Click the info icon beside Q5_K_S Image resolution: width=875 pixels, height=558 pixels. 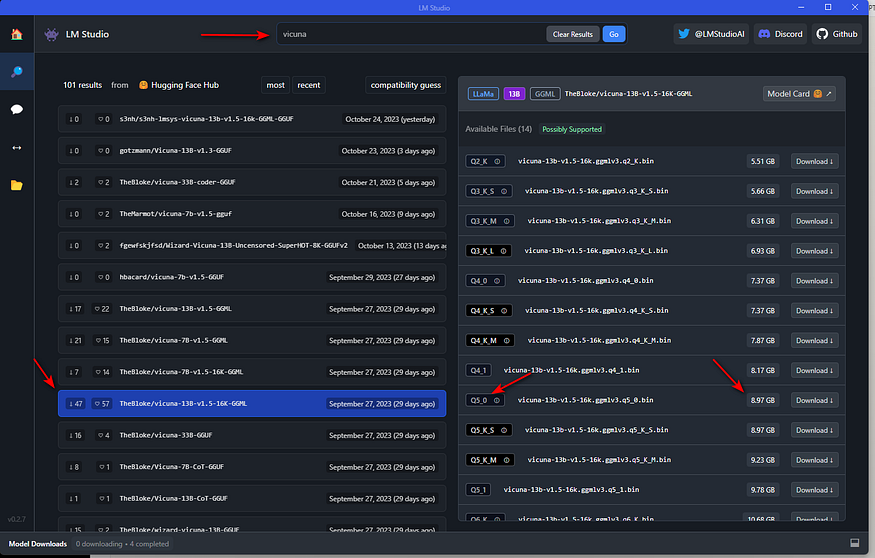[503, 430]
